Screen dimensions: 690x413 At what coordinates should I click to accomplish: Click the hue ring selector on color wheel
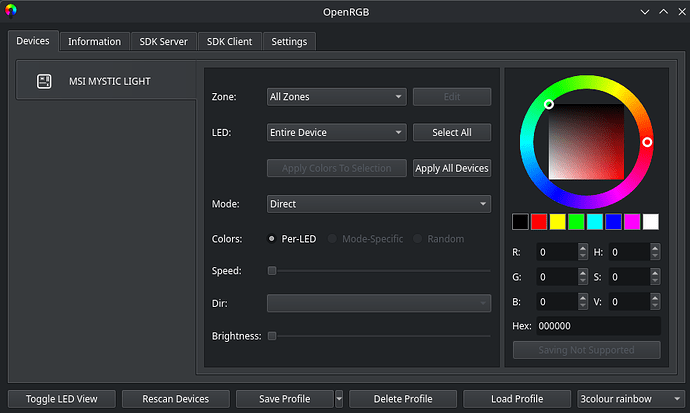[x=647, y=142]
